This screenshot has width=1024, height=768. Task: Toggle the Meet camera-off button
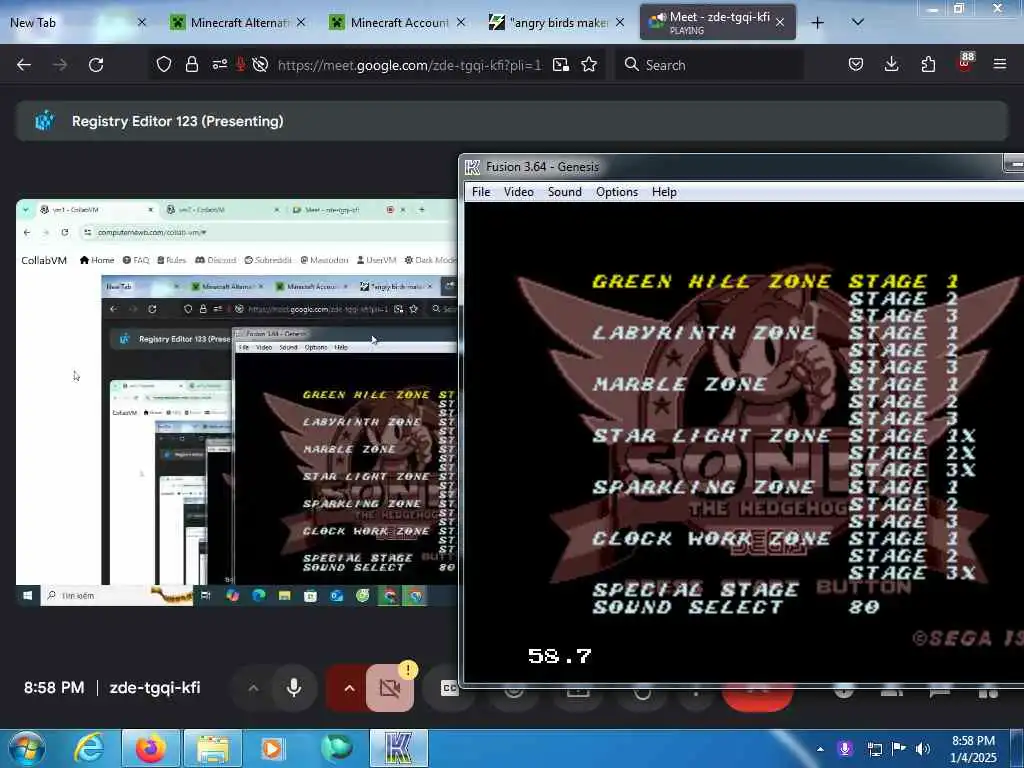click(x=390, y=688)
